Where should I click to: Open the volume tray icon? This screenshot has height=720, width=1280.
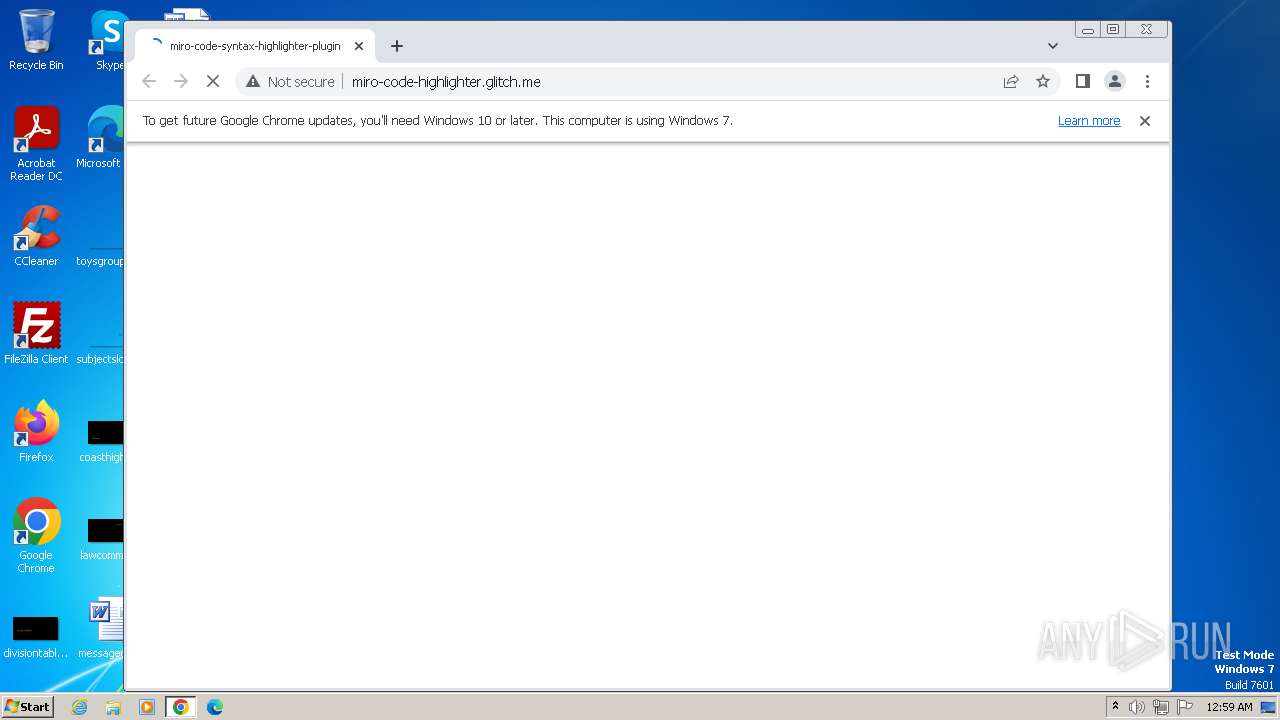[1137, 707]
